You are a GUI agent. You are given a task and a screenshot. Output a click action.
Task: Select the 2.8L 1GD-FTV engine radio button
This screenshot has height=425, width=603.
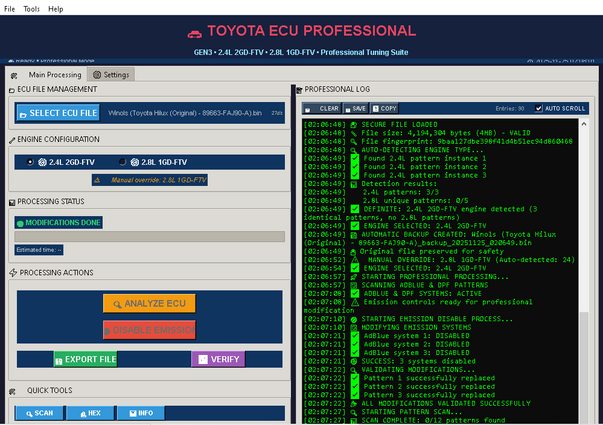point(122,162)
